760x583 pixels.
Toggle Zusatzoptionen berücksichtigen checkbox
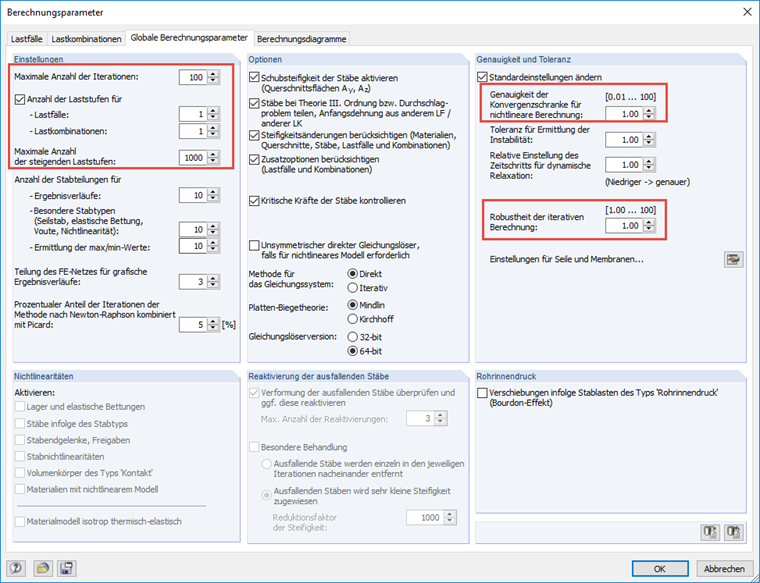coord(254,159)
